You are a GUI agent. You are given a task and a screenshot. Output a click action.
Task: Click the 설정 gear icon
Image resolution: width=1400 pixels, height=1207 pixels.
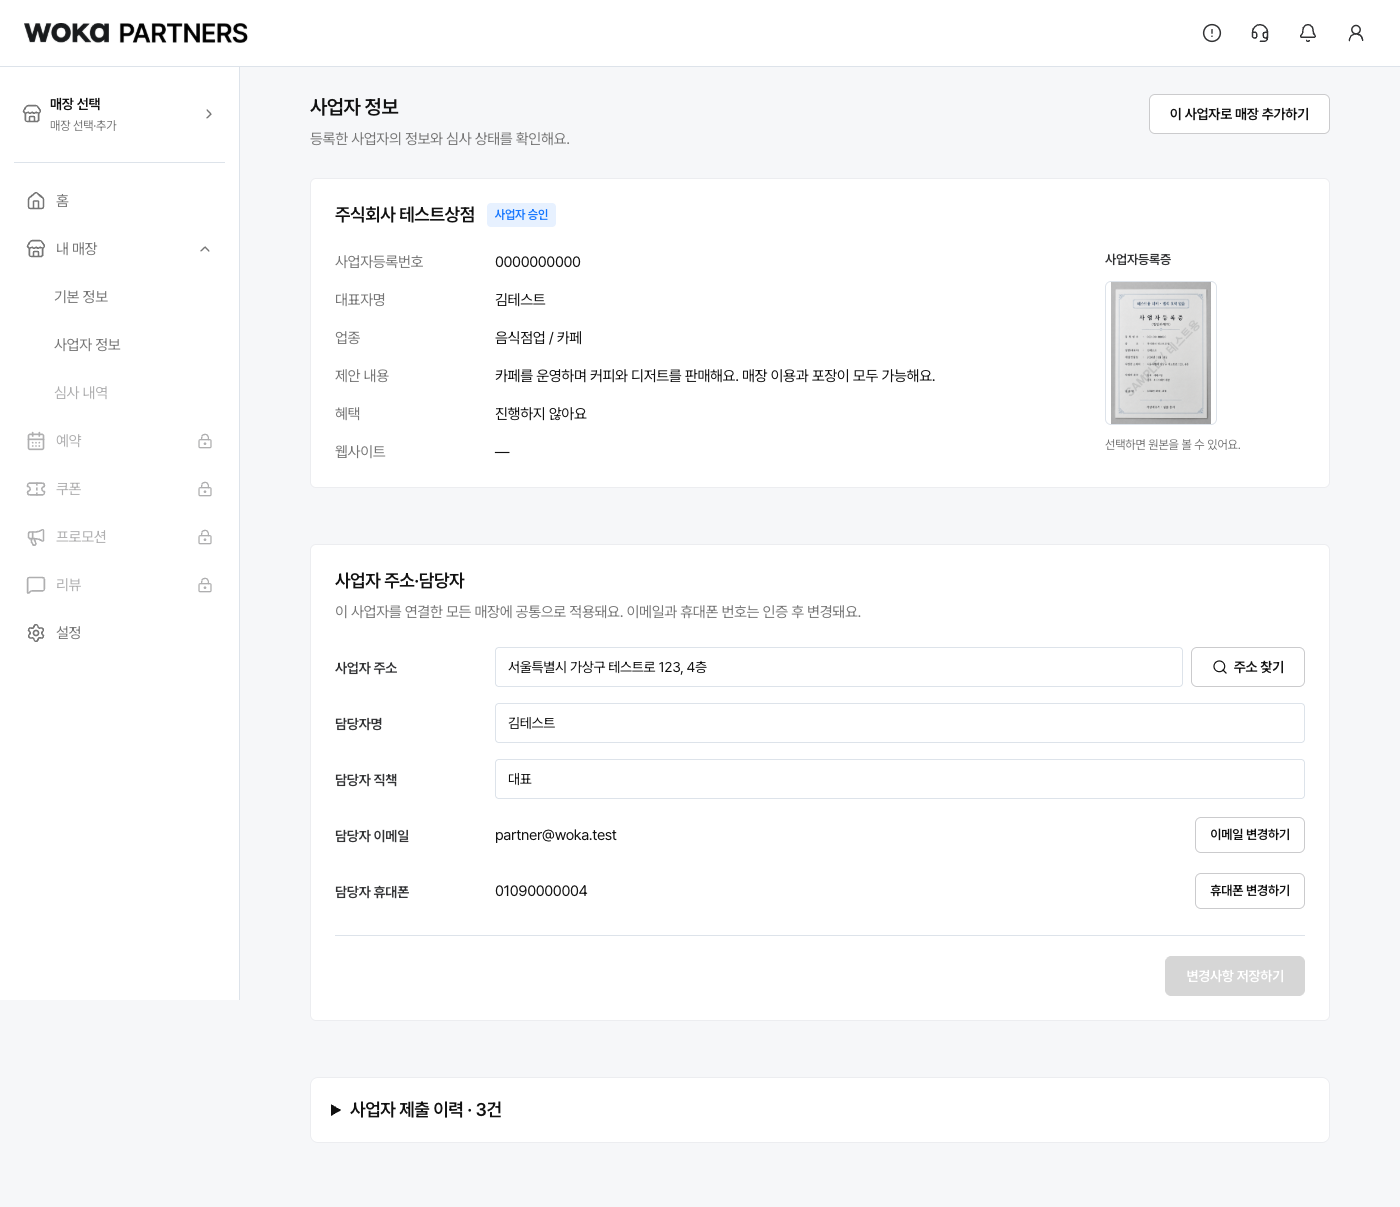(x=36, y=633)
